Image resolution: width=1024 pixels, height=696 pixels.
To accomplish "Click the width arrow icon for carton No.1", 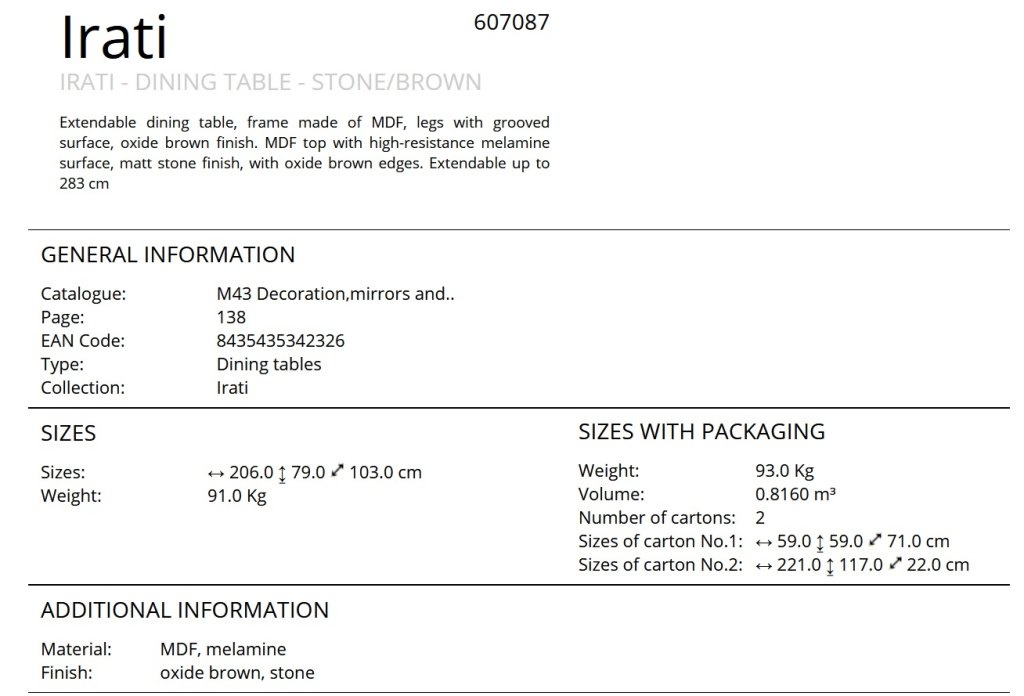I will point(763,543).
